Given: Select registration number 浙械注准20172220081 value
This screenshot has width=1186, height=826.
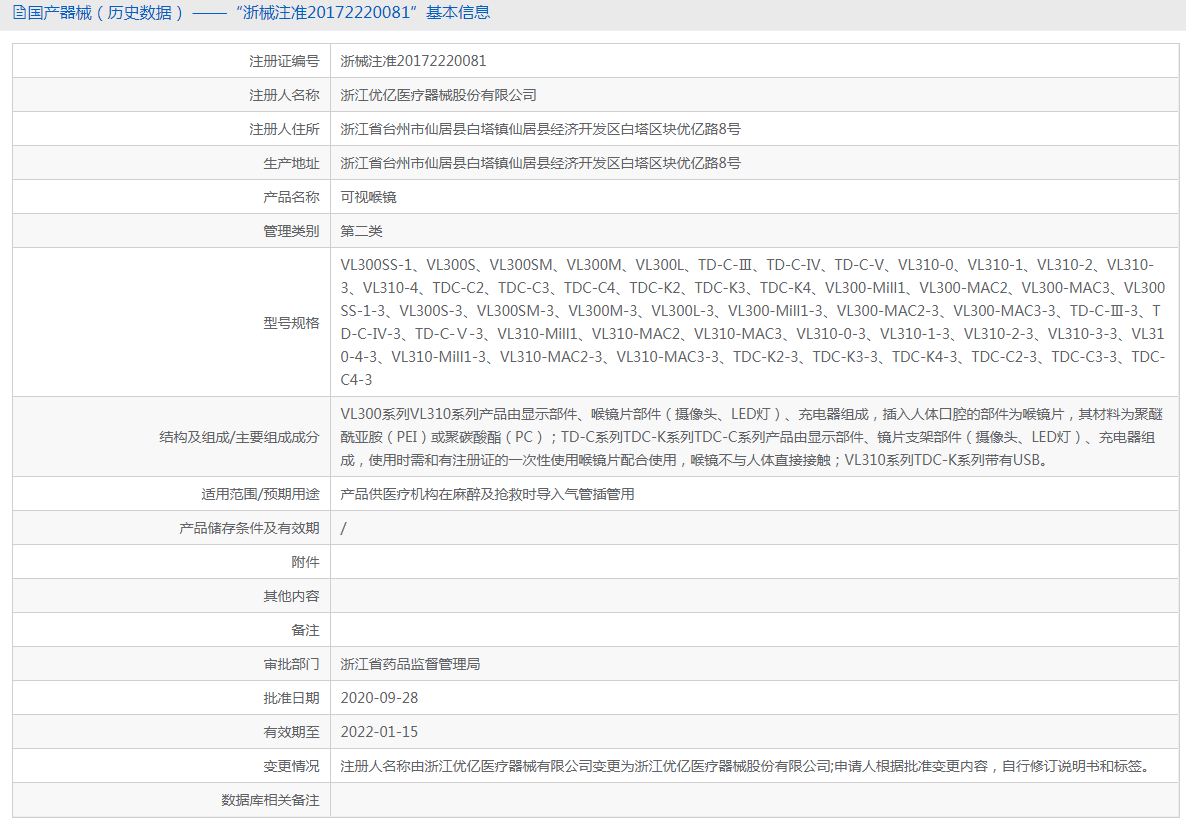Looking at the screenshot, I should 412,60.
